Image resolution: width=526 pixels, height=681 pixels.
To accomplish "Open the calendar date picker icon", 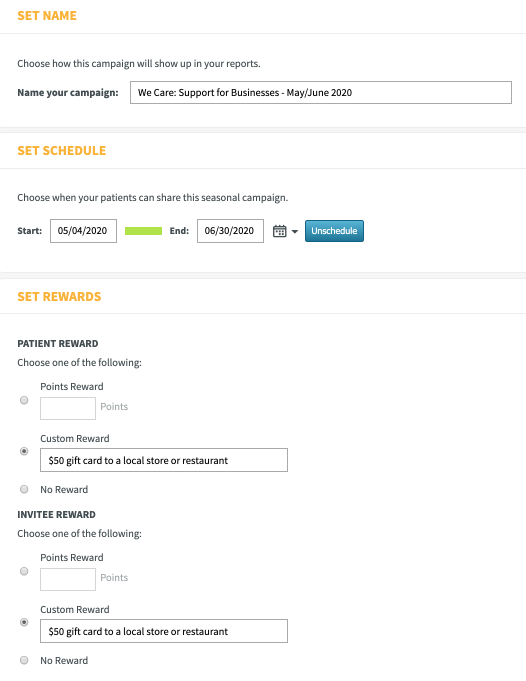I will coord(279,231).
